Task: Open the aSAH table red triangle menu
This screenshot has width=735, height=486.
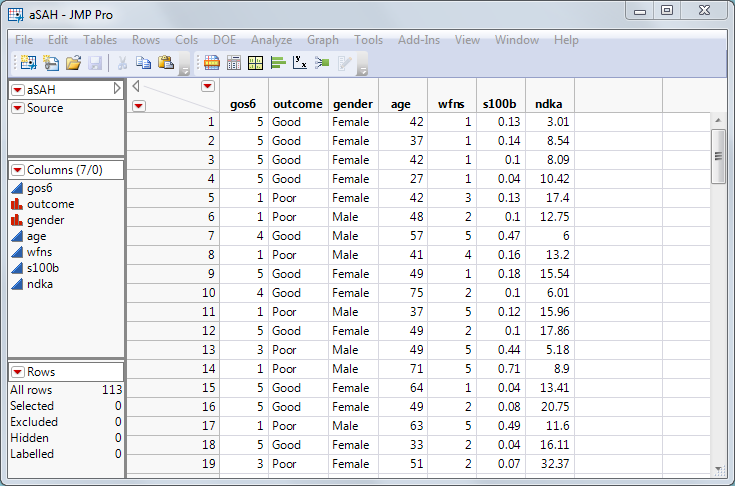Action: click(x=18, y=90)
